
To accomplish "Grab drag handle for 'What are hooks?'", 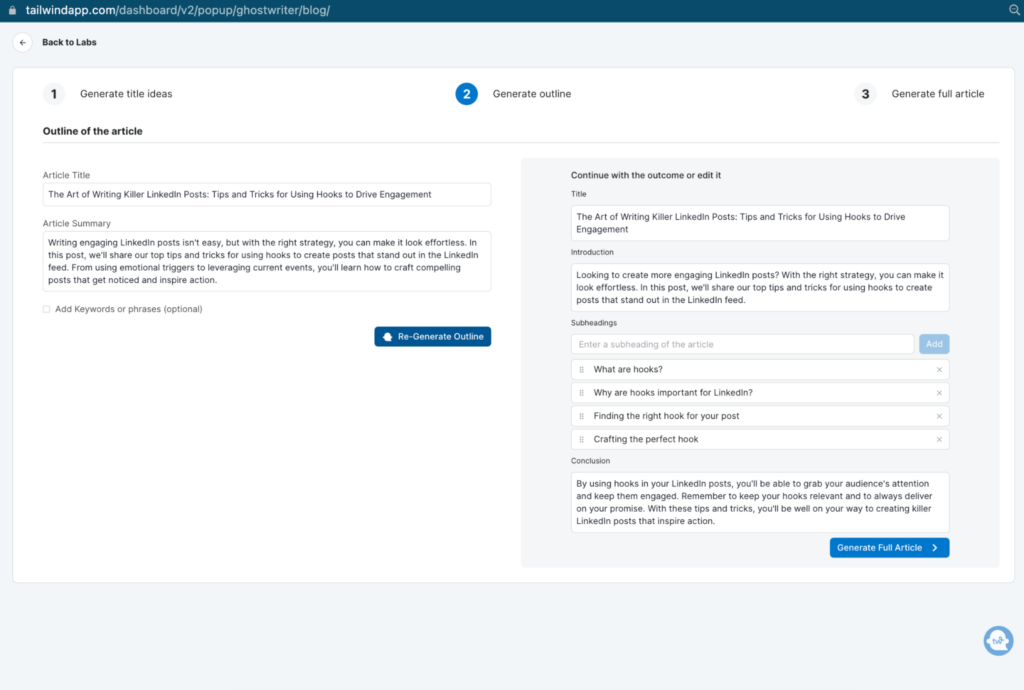I will 581,370.
